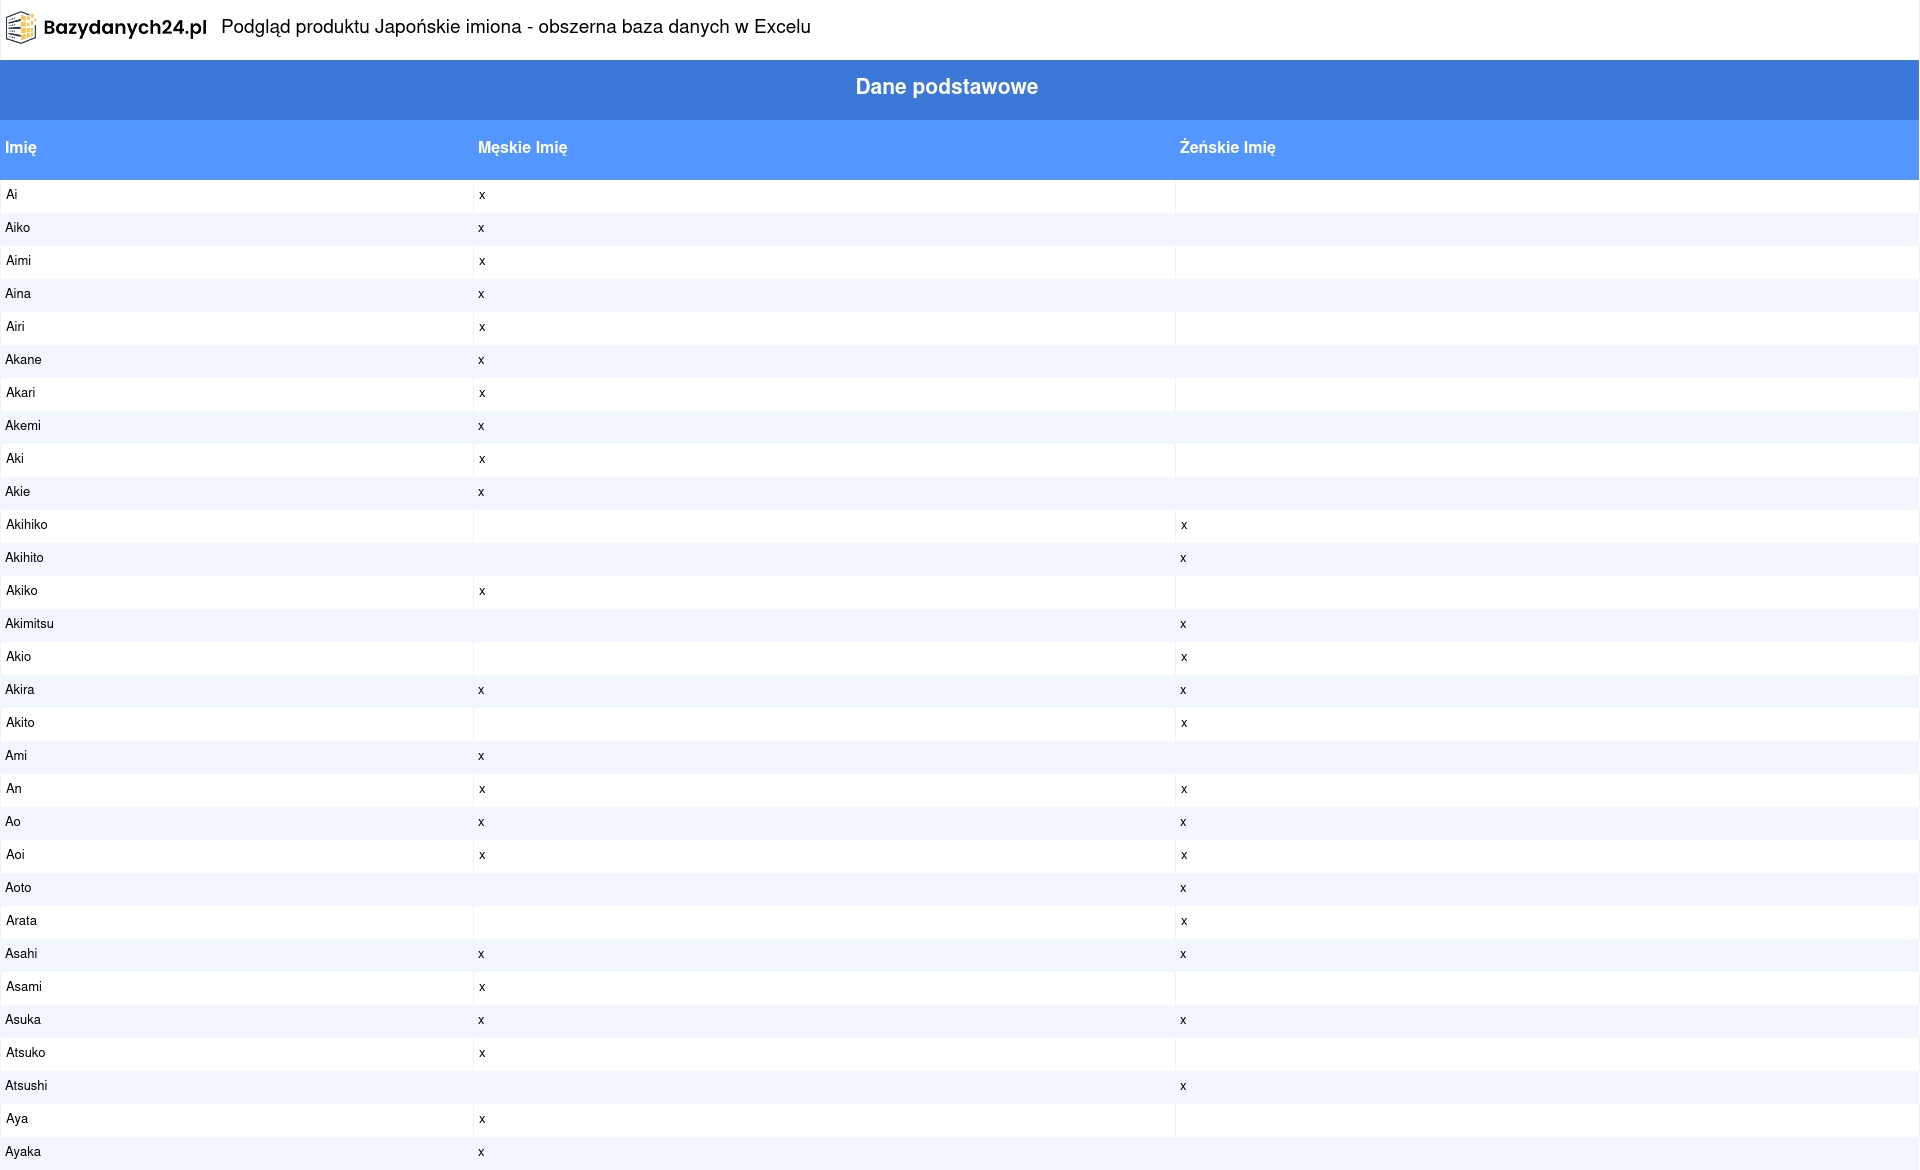Select the page title about Japońskie imiona
This screenshot has width=1920, height=1170.
[x=516, y=27]
